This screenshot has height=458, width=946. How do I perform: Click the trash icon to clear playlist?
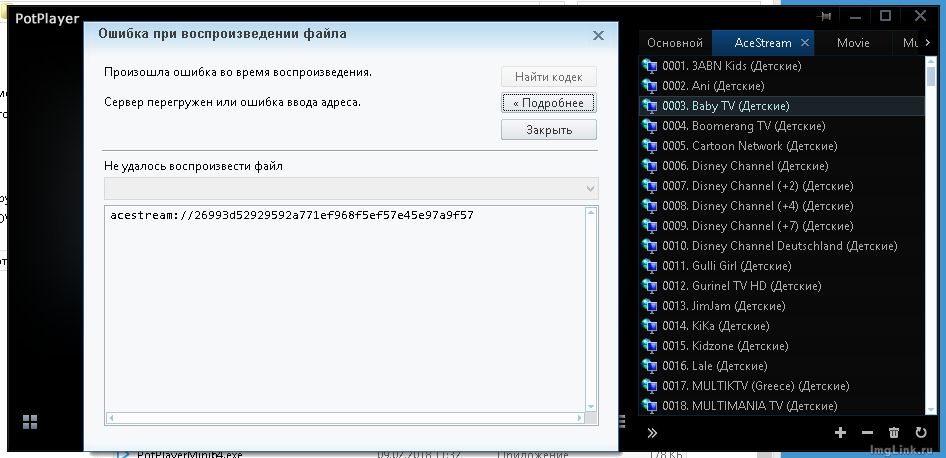pos(894,433)
